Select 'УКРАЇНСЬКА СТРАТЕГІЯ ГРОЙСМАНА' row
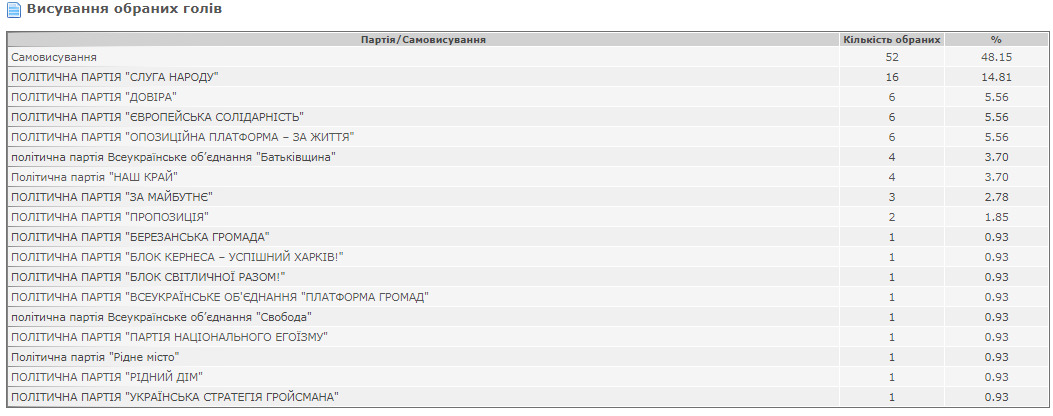Image resolution: width=1053 pixels, height=416 pixels. tap(527, 396)
